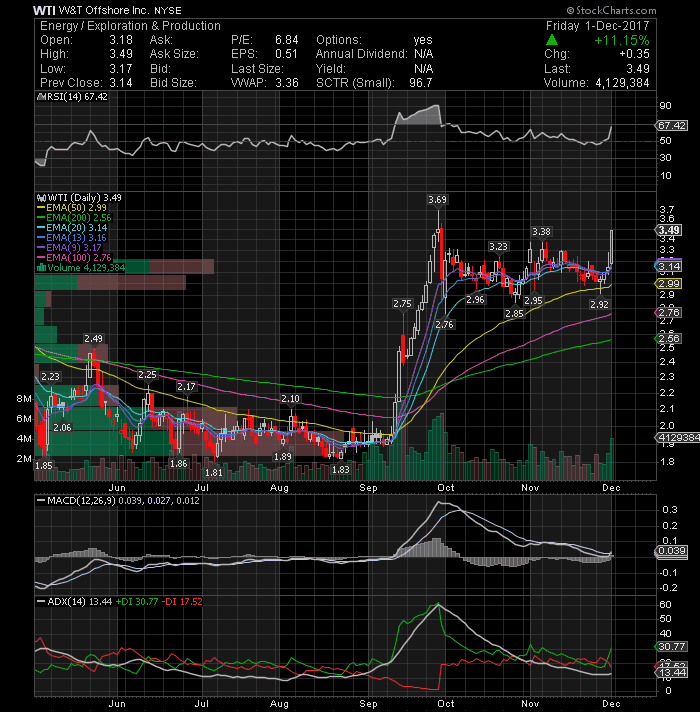This screenshot has width=700, height=712.
Task: Click the 2.96 price low label
Action: pos(475,300)
